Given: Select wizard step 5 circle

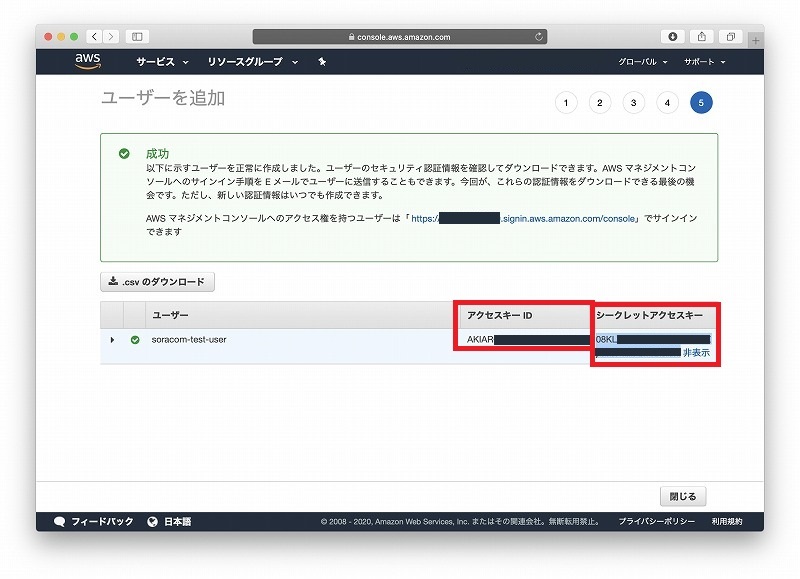Looking at the screenshot, I should [701, 103].
